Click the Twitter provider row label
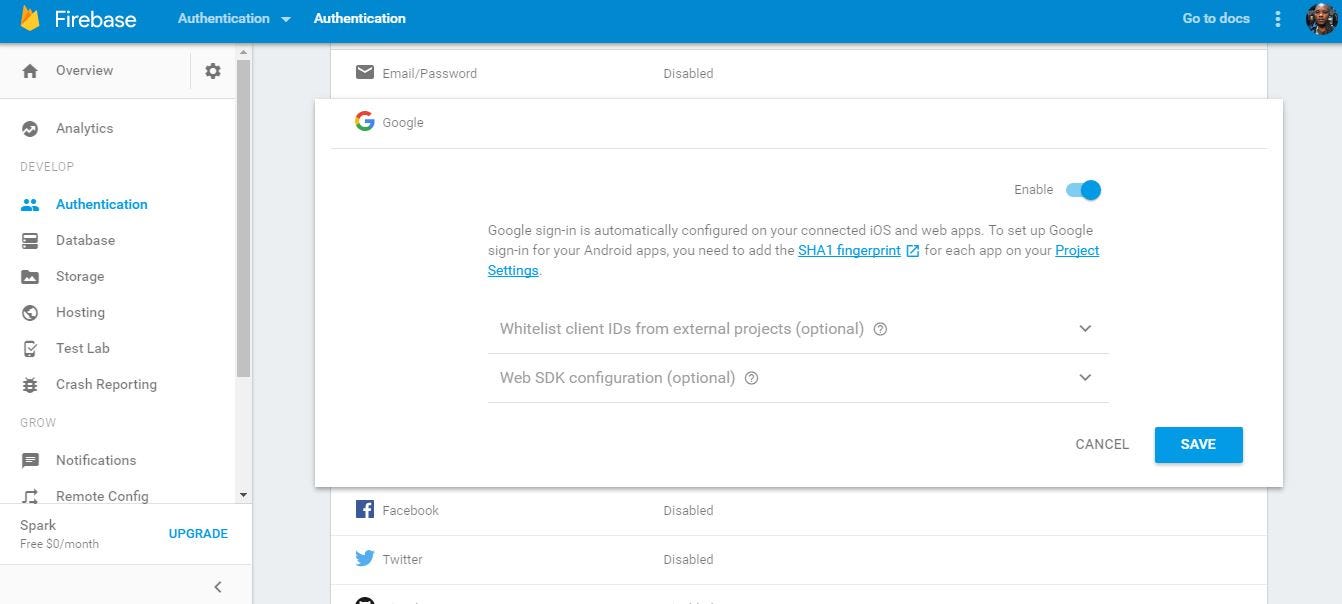This screenshot has height=604, width=1342. click(402, 559)
